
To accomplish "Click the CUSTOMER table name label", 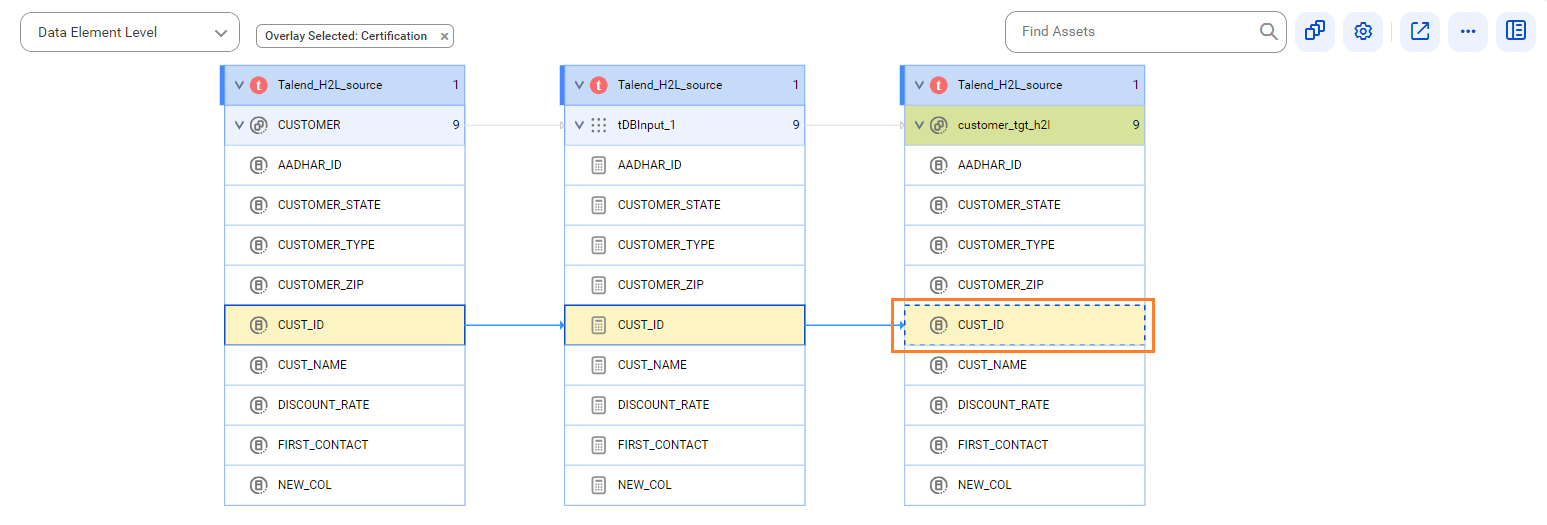I will (x=309, y=125).
